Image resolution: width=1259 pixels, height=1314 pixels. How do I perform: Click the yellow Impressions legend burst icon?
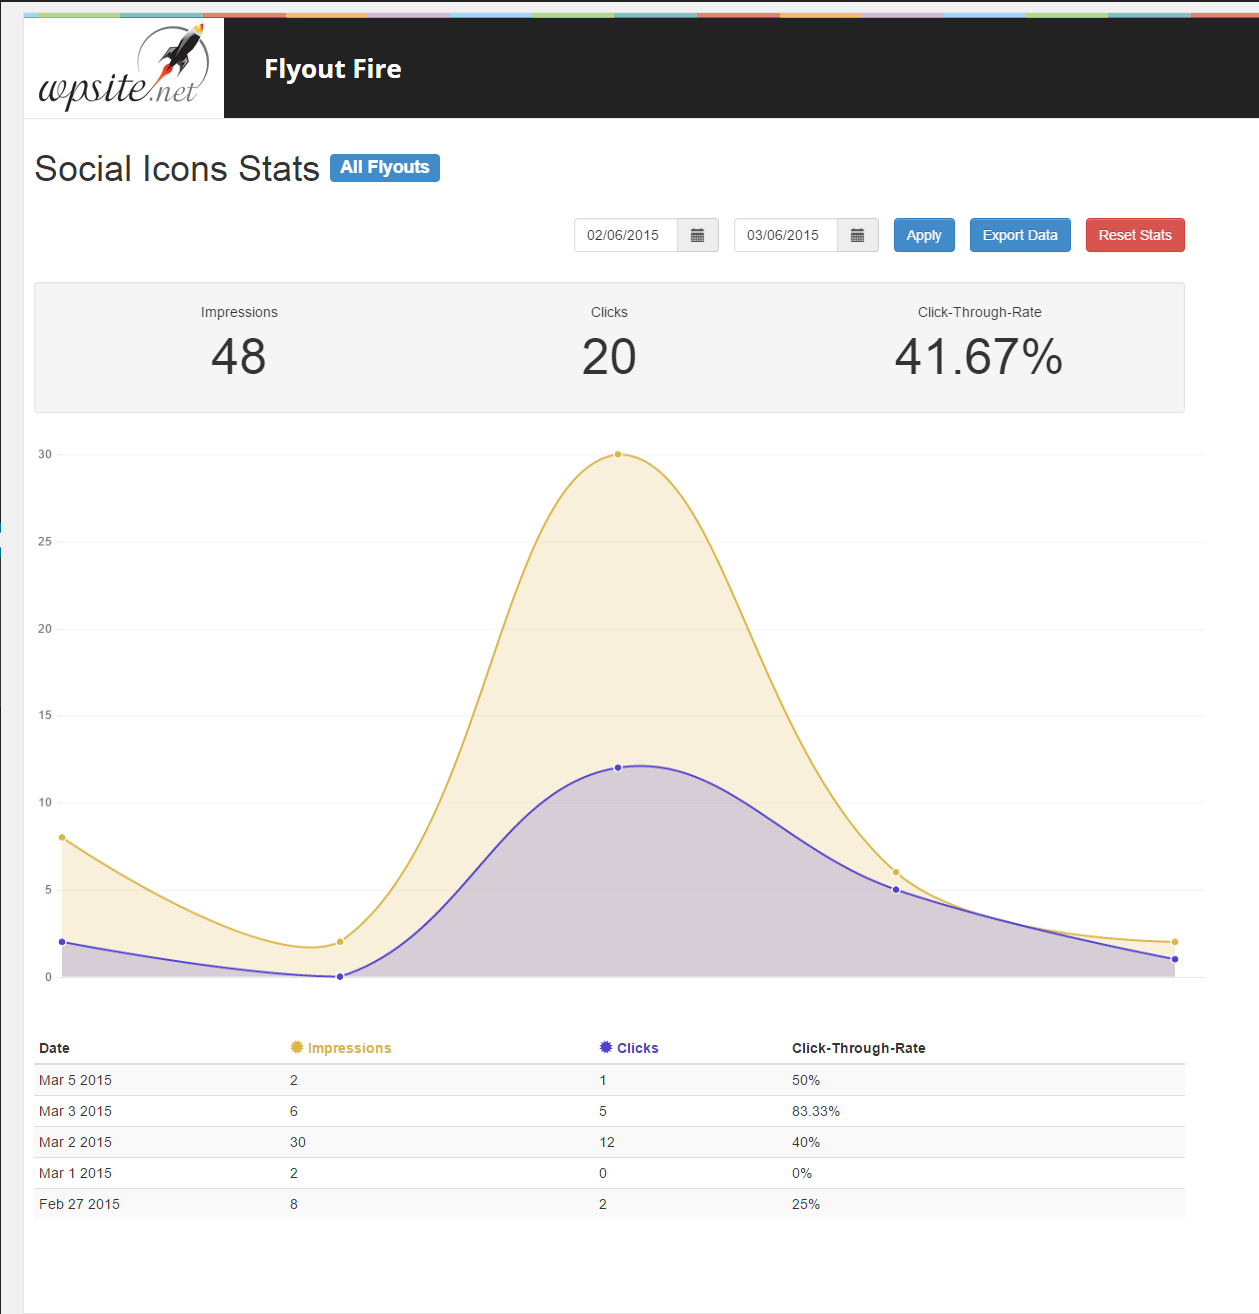(297, 1047)
